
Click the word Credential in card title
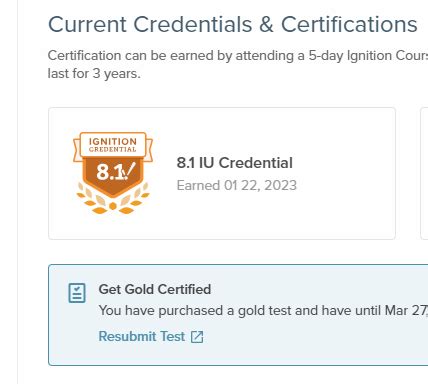pyautogui.click(x=256, y=163)
